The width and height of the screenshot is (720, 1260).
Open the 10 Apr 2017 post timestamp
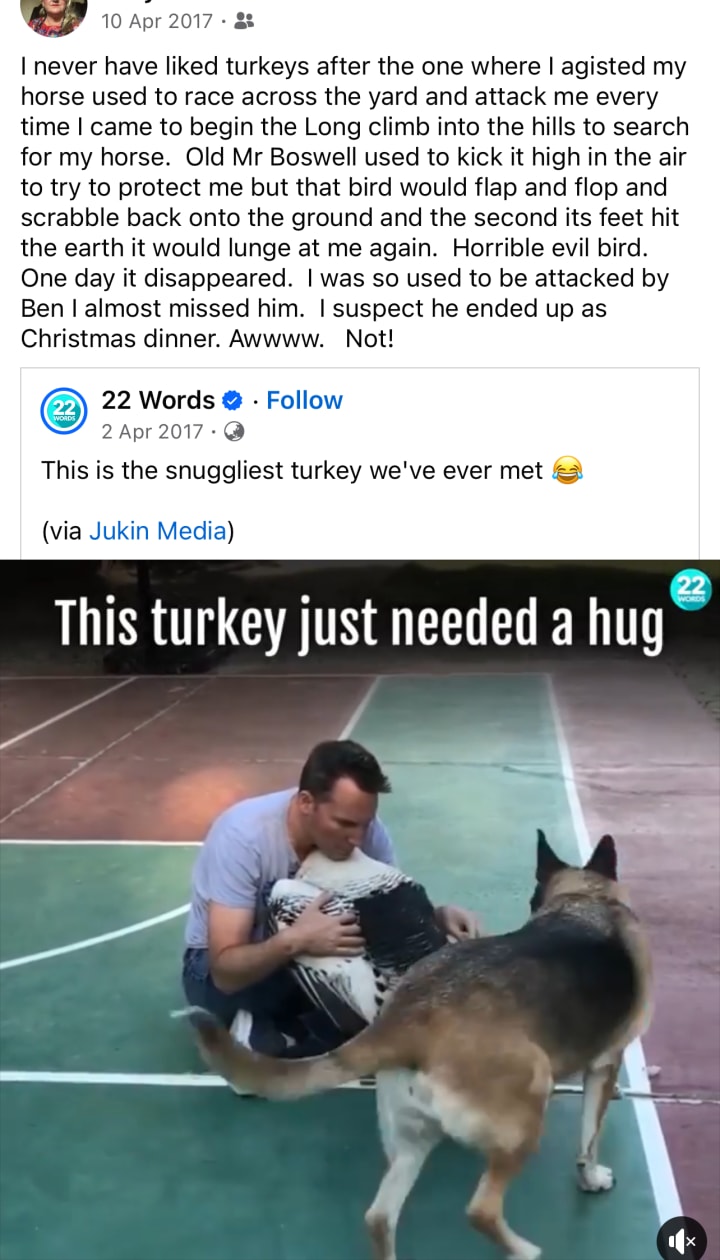(157, 21)
